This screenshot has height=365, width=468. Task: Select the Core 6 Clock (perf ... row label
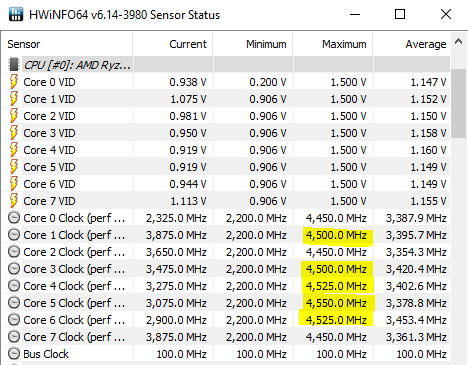point(74,320)
